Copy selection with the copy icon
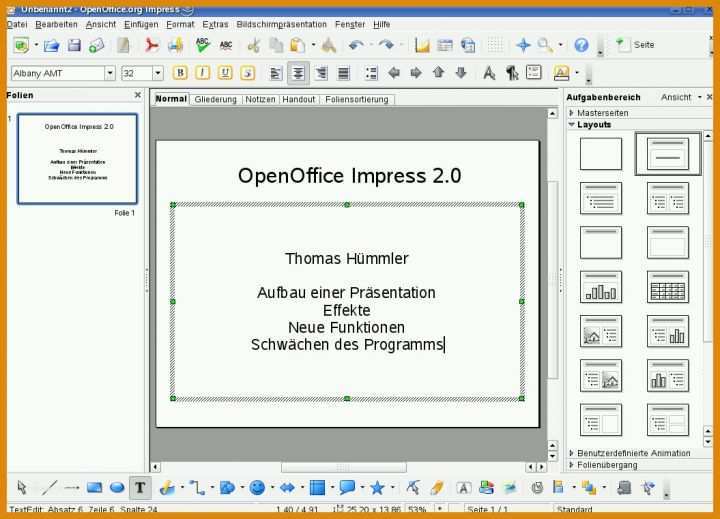This screenshot has height=519, width=720. [276, 45]
